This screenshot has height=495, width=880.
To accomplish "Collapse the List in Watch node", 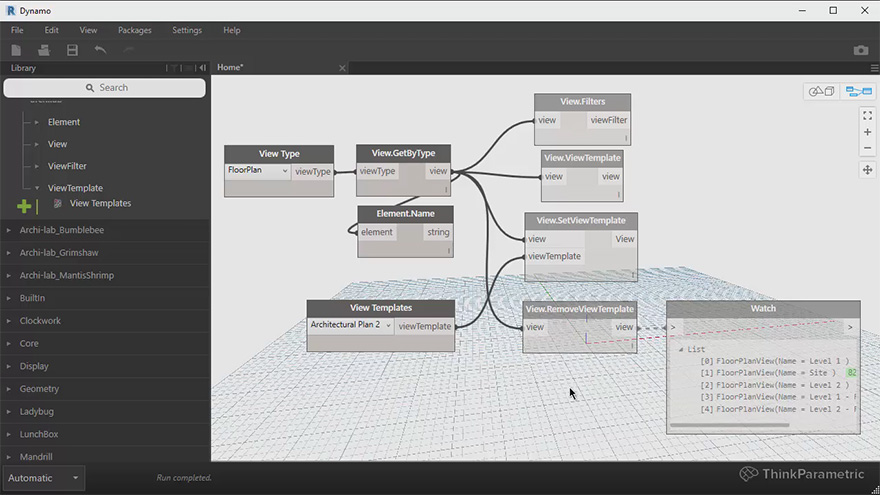I will 681,350.
